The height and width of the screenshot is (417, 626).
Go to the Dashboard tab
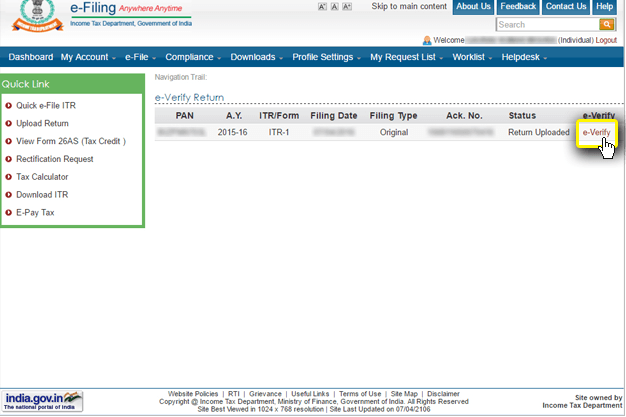point(30,57)
